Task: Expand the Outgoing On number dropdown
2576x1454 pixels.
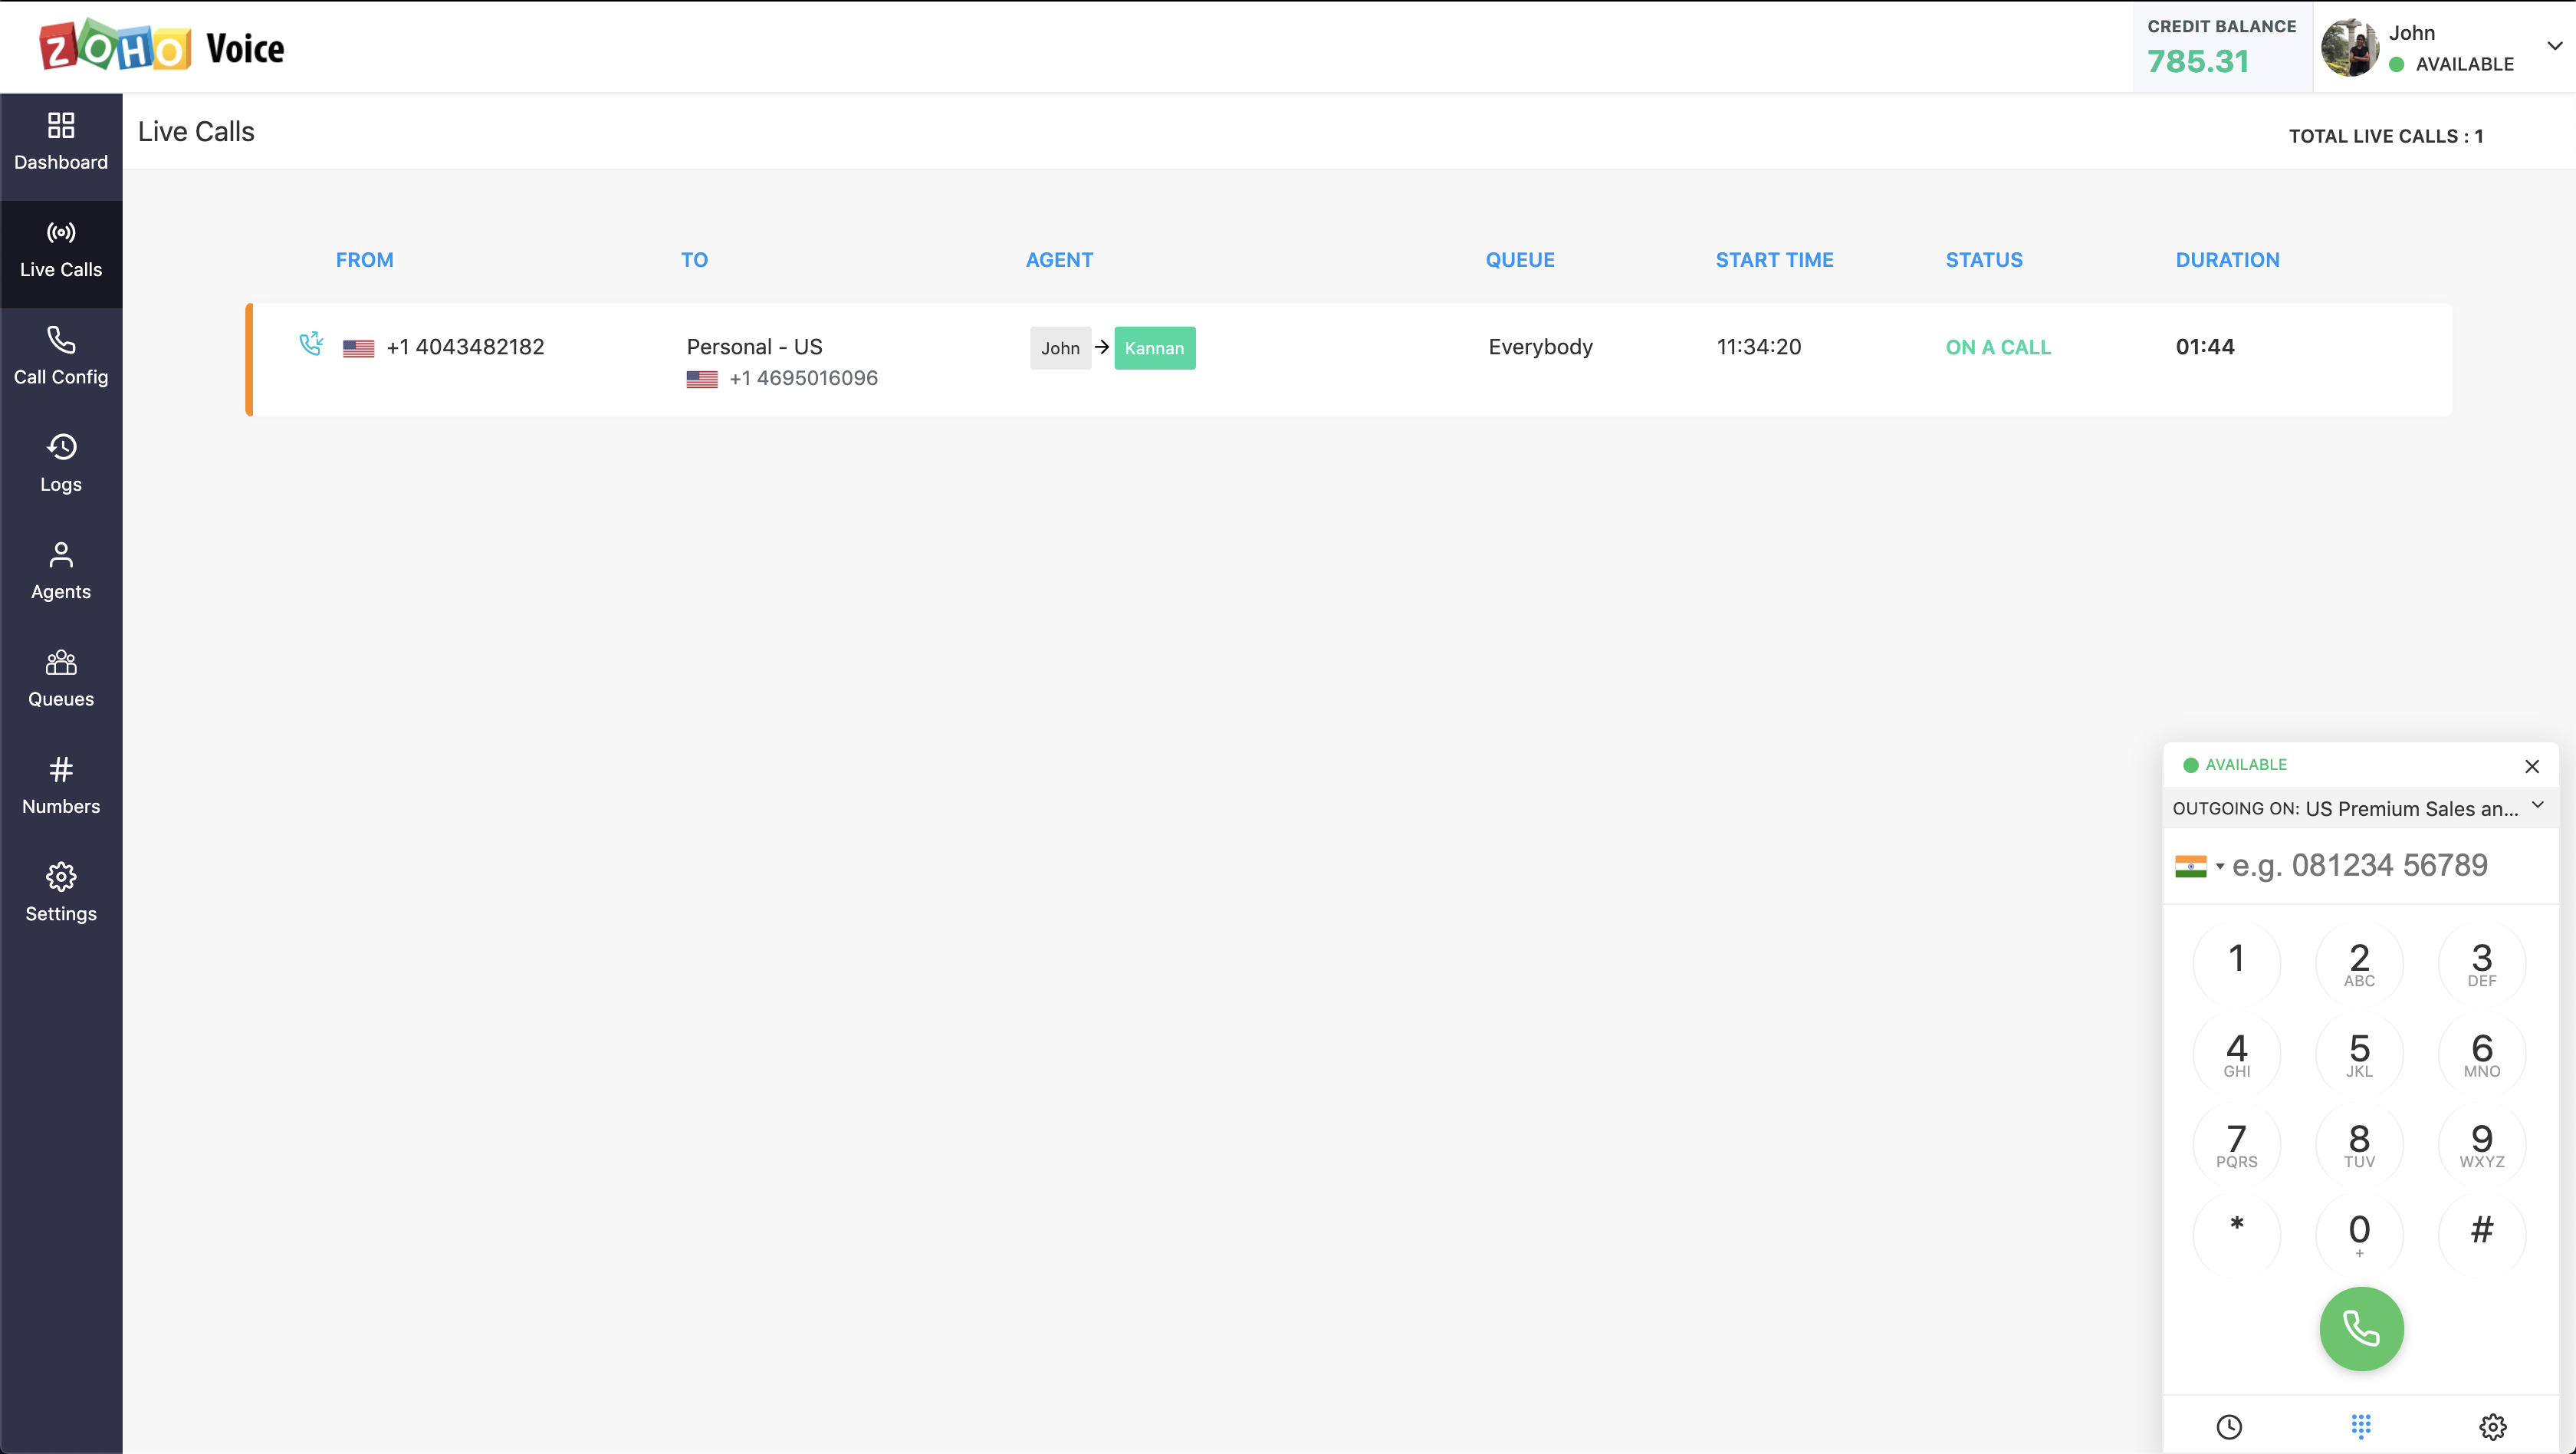Action: (x=2537, y=806)
